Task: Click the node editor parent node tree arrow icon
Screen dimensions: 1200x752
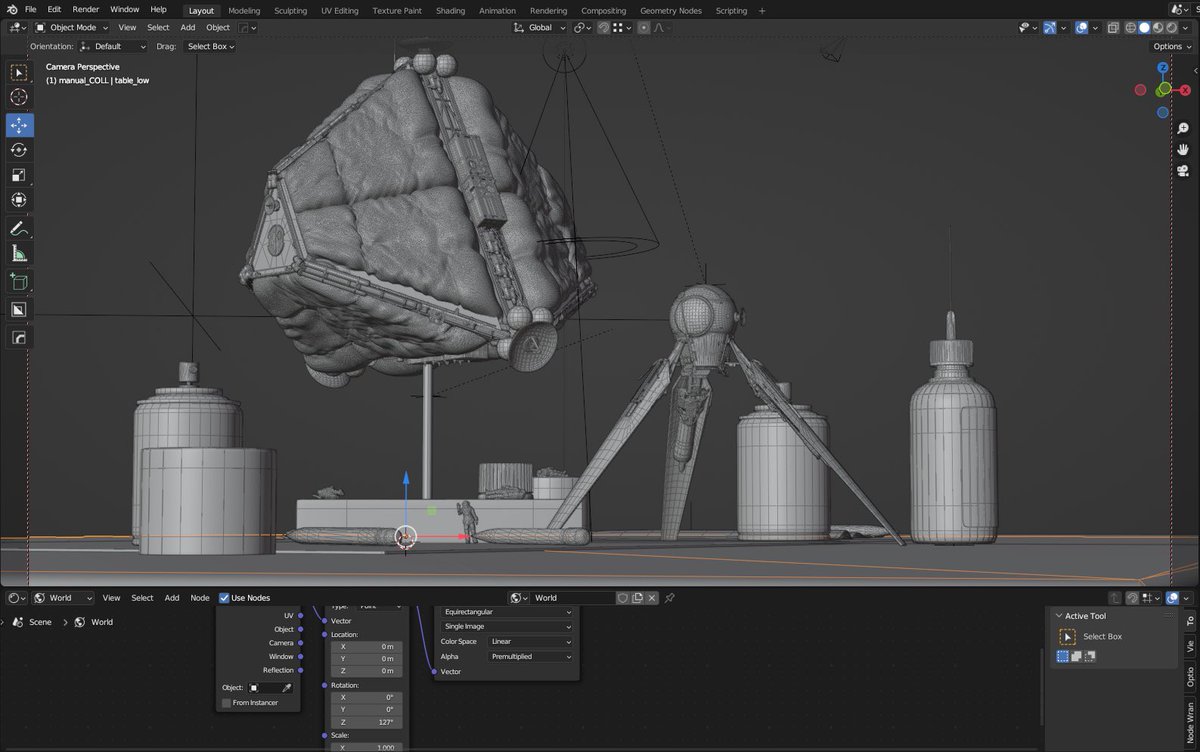Action: point(1115,598)
